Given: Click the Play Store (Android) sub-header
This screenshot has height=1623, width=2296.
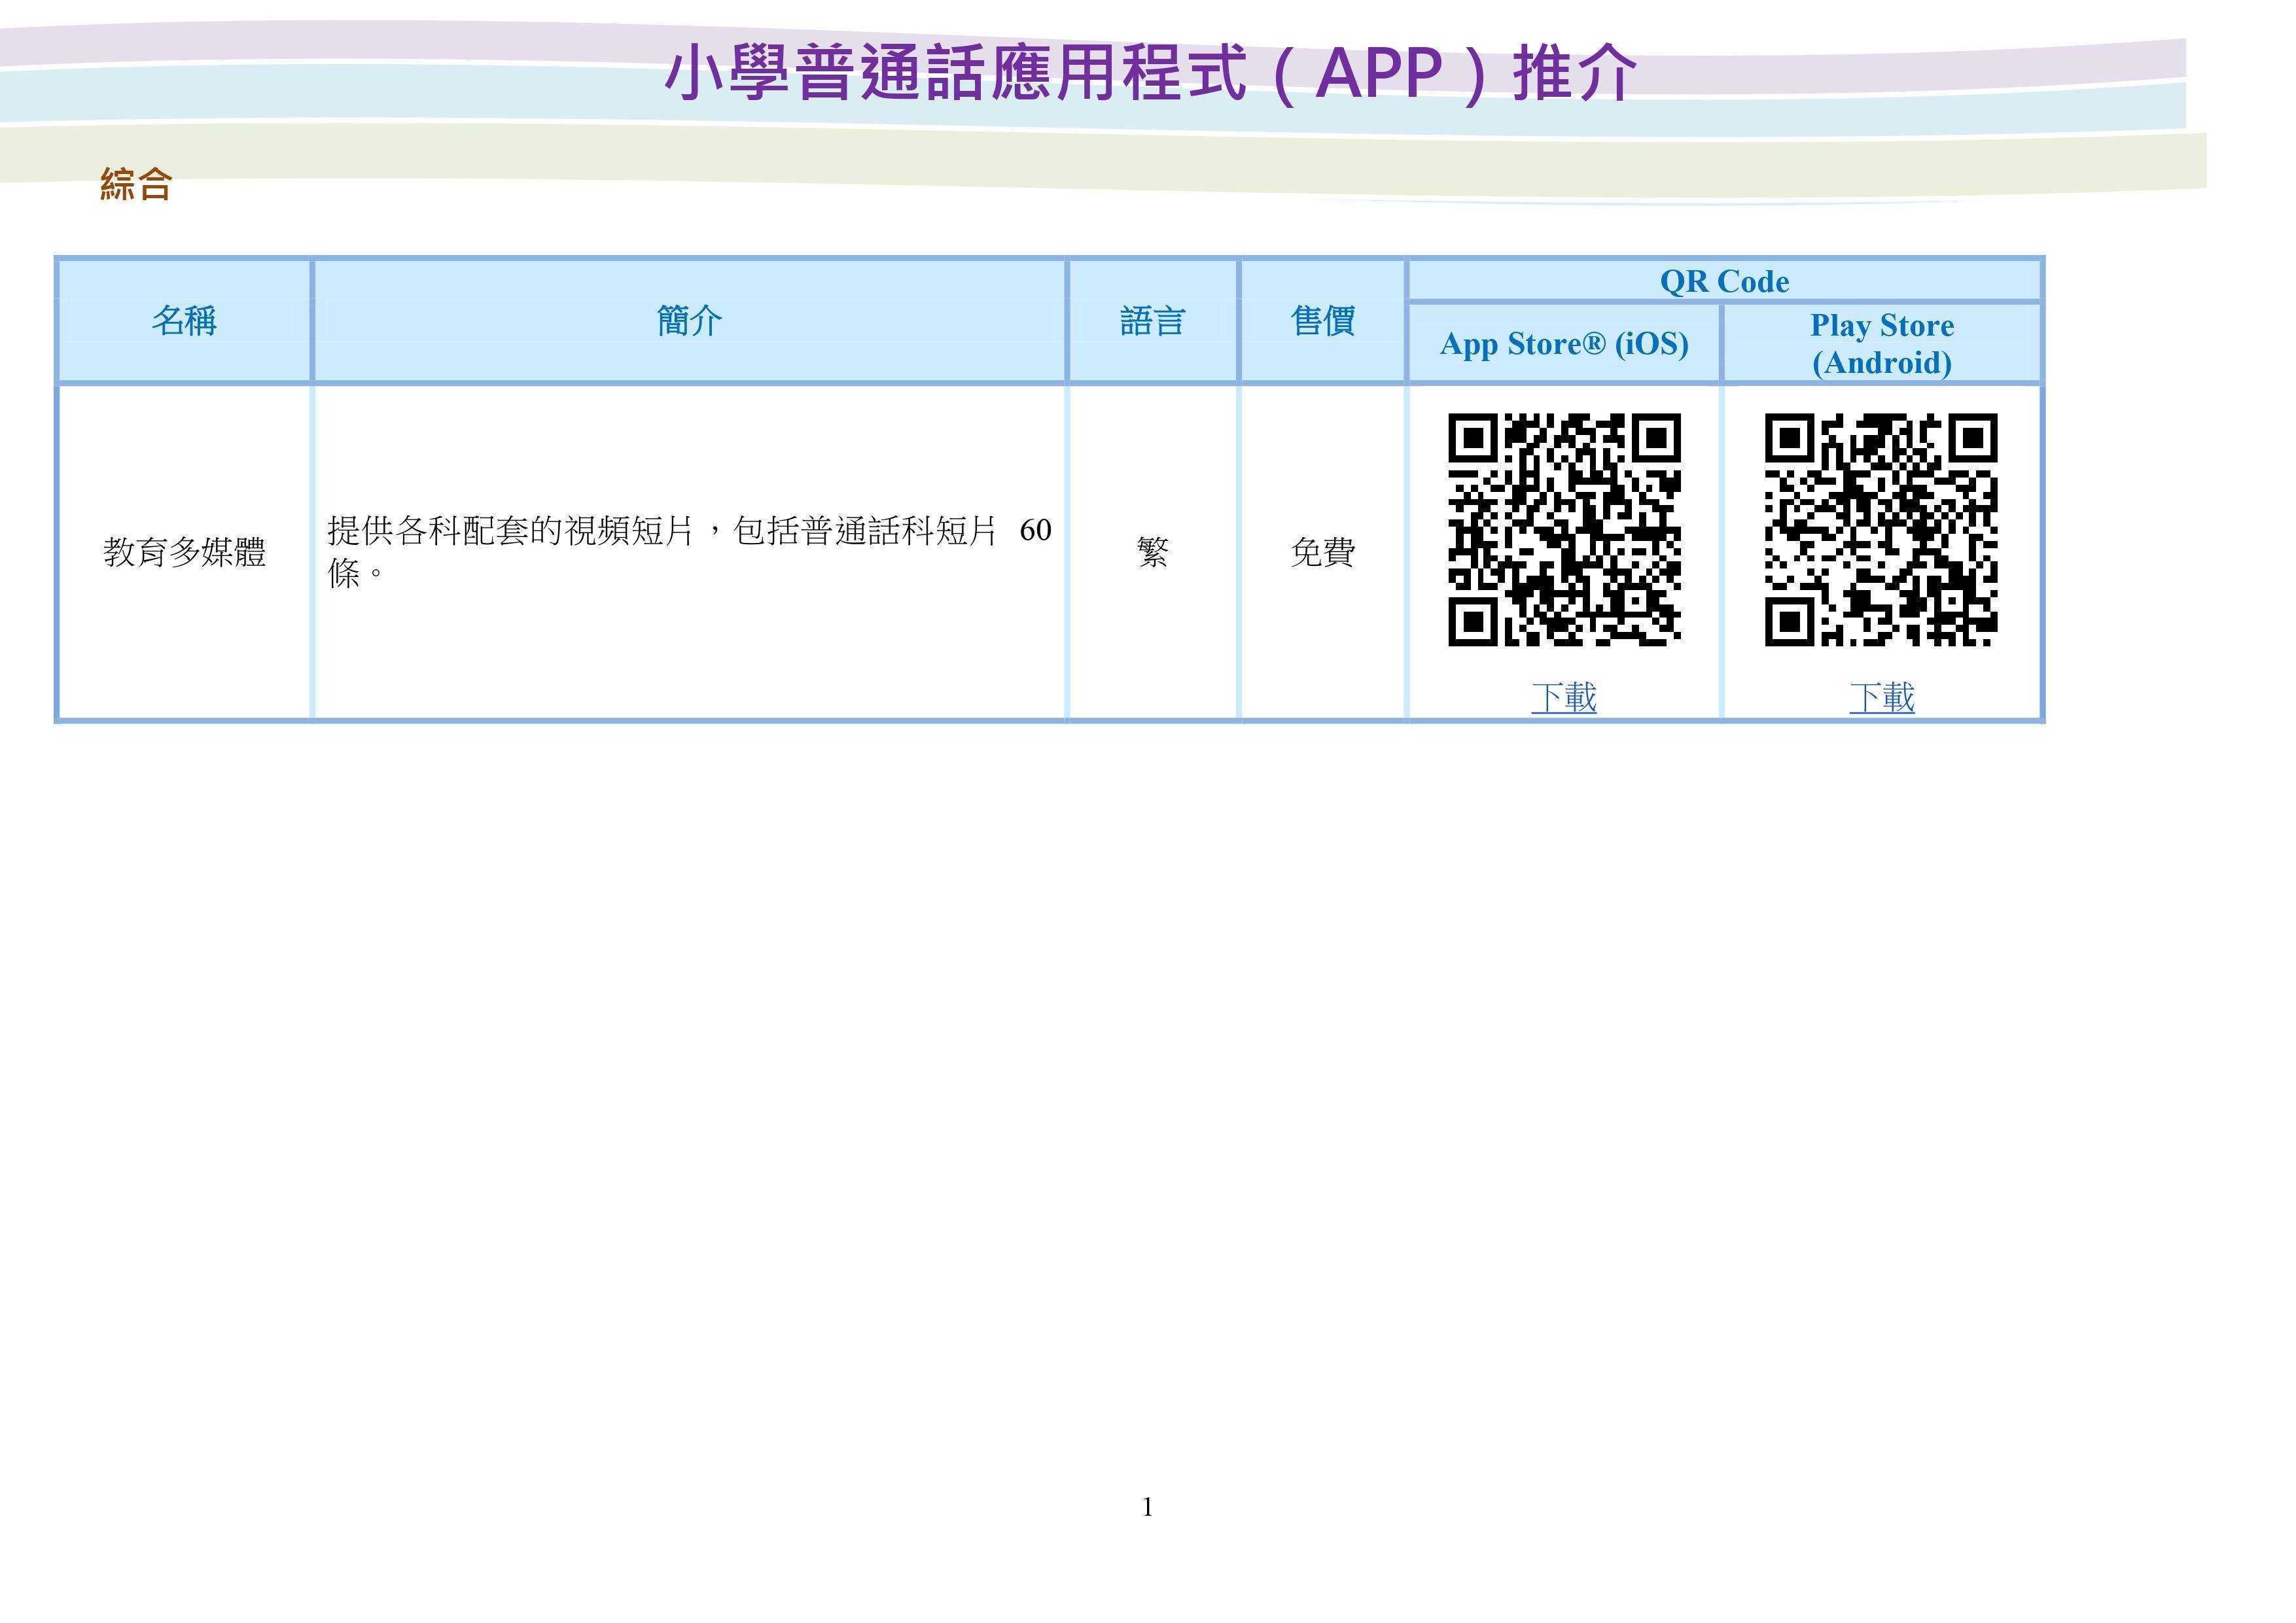Looking at the screenshot, I should (x=1882, y=343).
